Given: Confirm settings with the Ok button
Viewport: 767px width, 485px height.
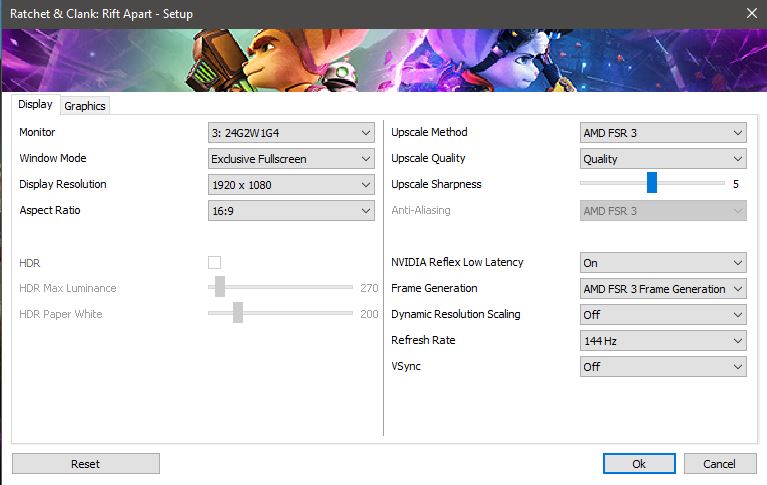Looking at the screenshot, I should tap(639, 463).
